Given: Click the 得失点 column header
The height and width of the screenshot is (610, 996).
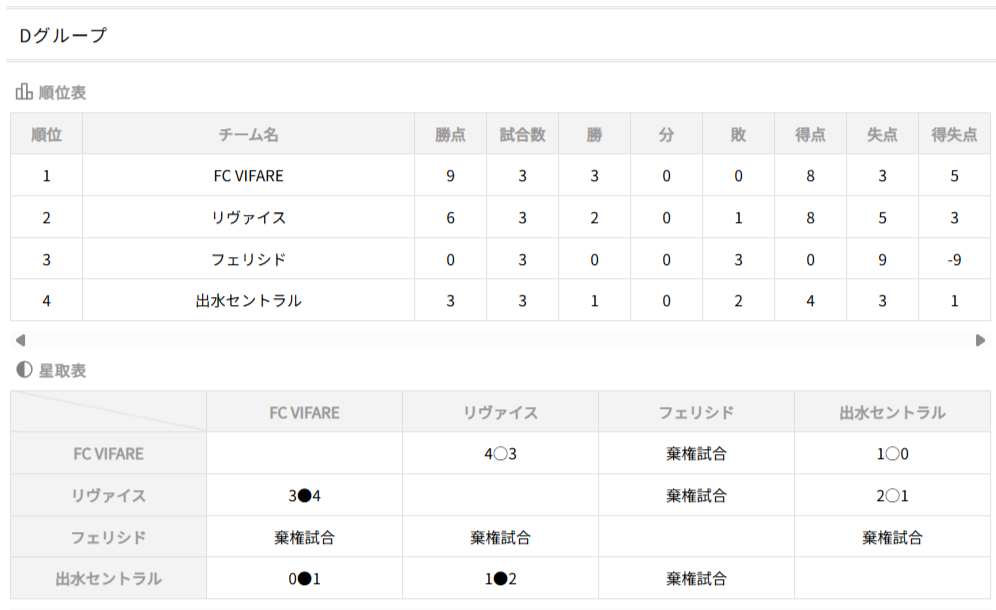Looking at the screenshot, I should point(954,134).
